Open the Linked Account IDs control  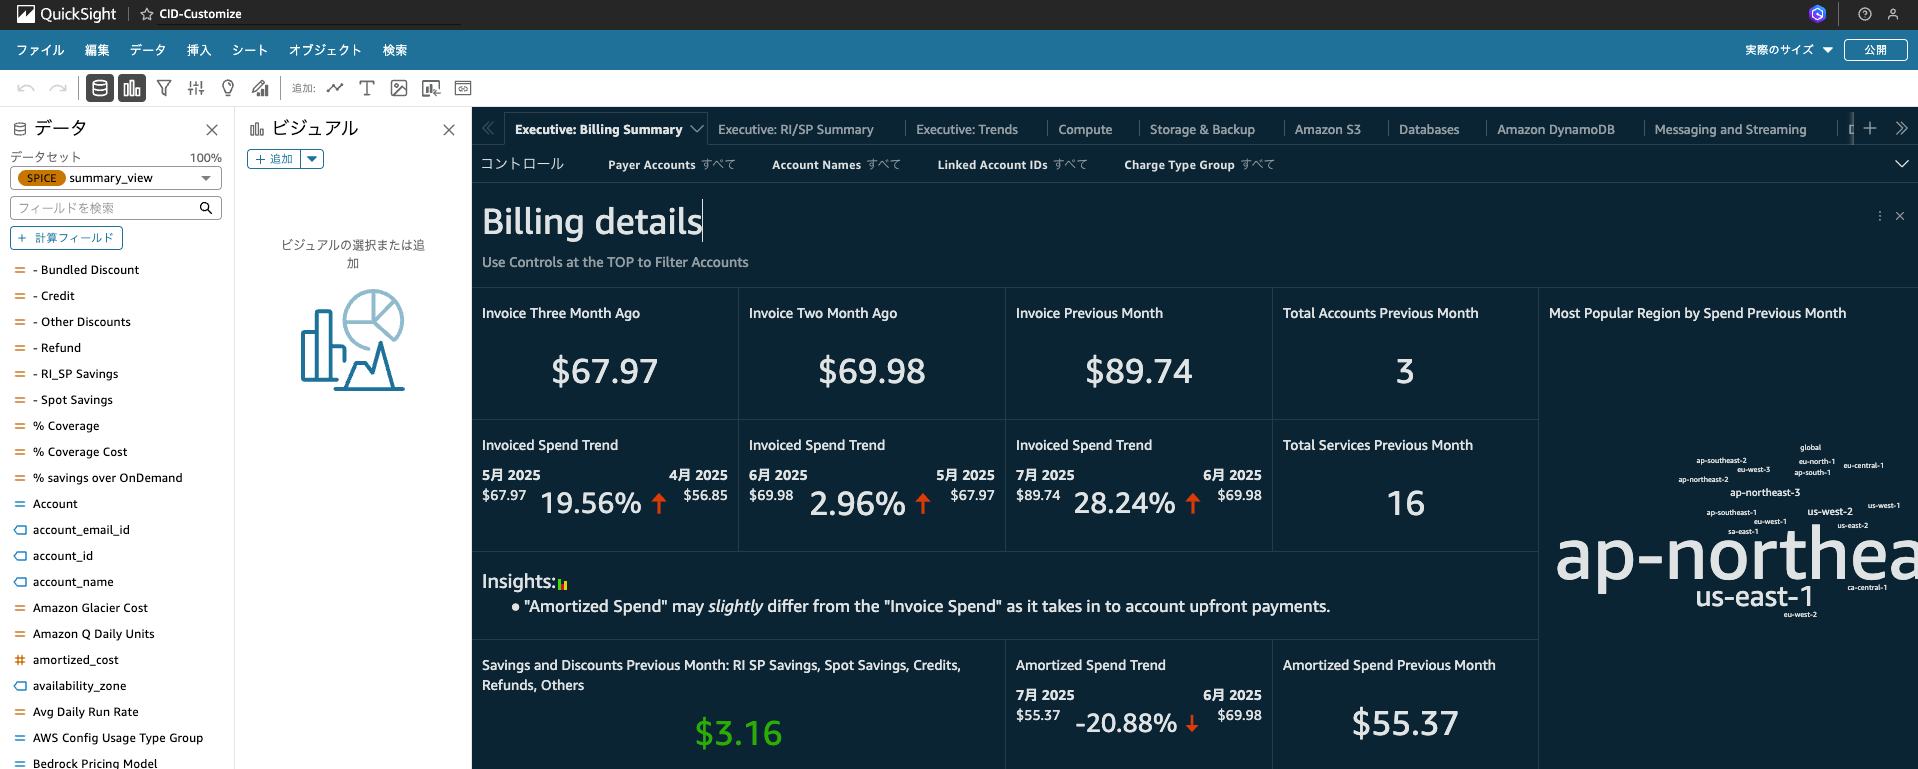coord(1012,165)
